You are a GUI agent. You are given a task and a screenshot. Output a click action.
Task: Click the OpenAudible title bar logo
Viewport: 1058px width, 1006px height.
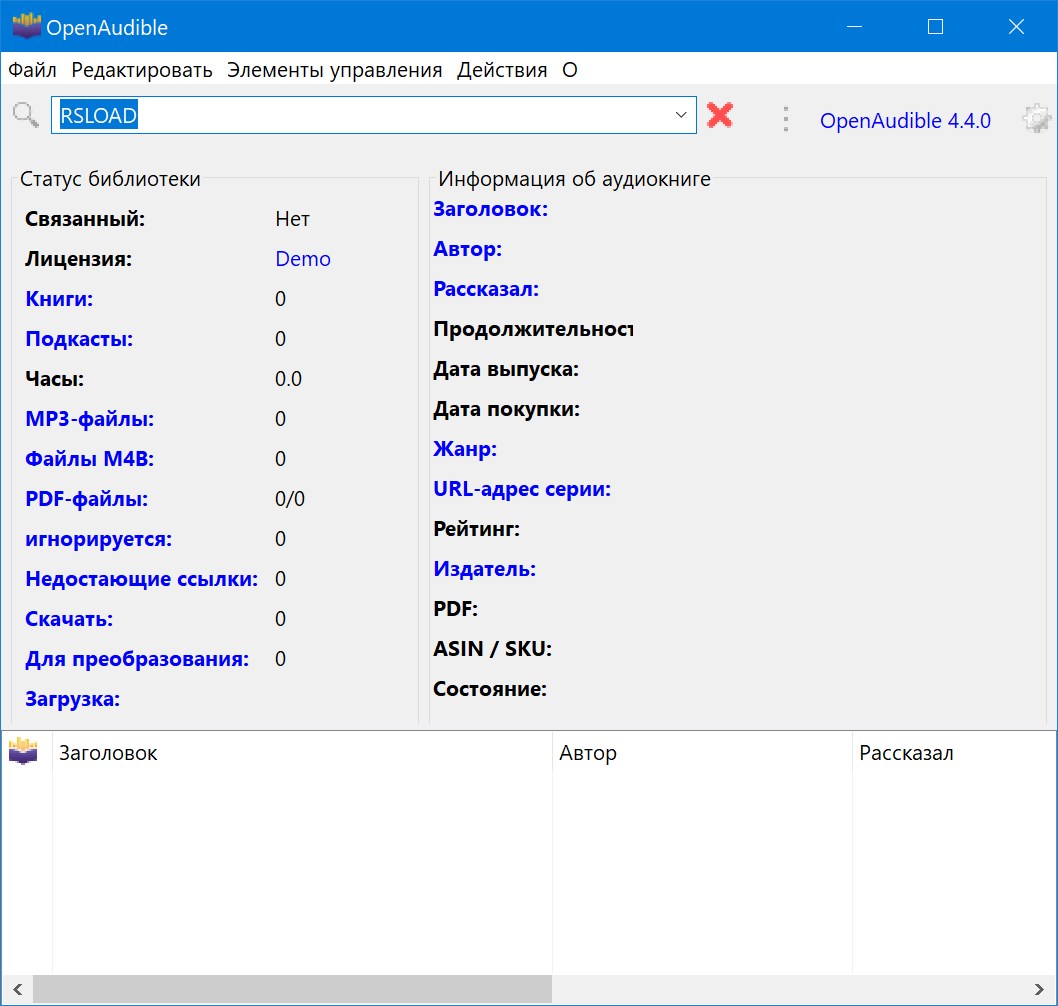pos(27,26)
